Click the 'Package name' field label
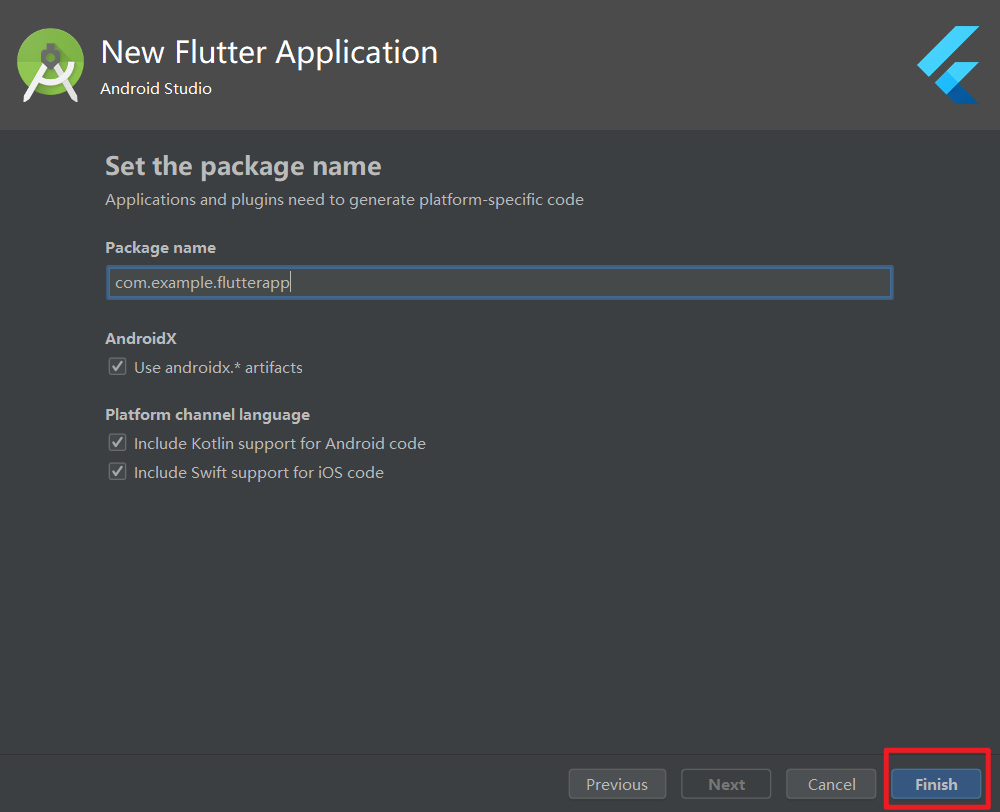Viewport: 1000px width, 812px height. click(160, 247)
